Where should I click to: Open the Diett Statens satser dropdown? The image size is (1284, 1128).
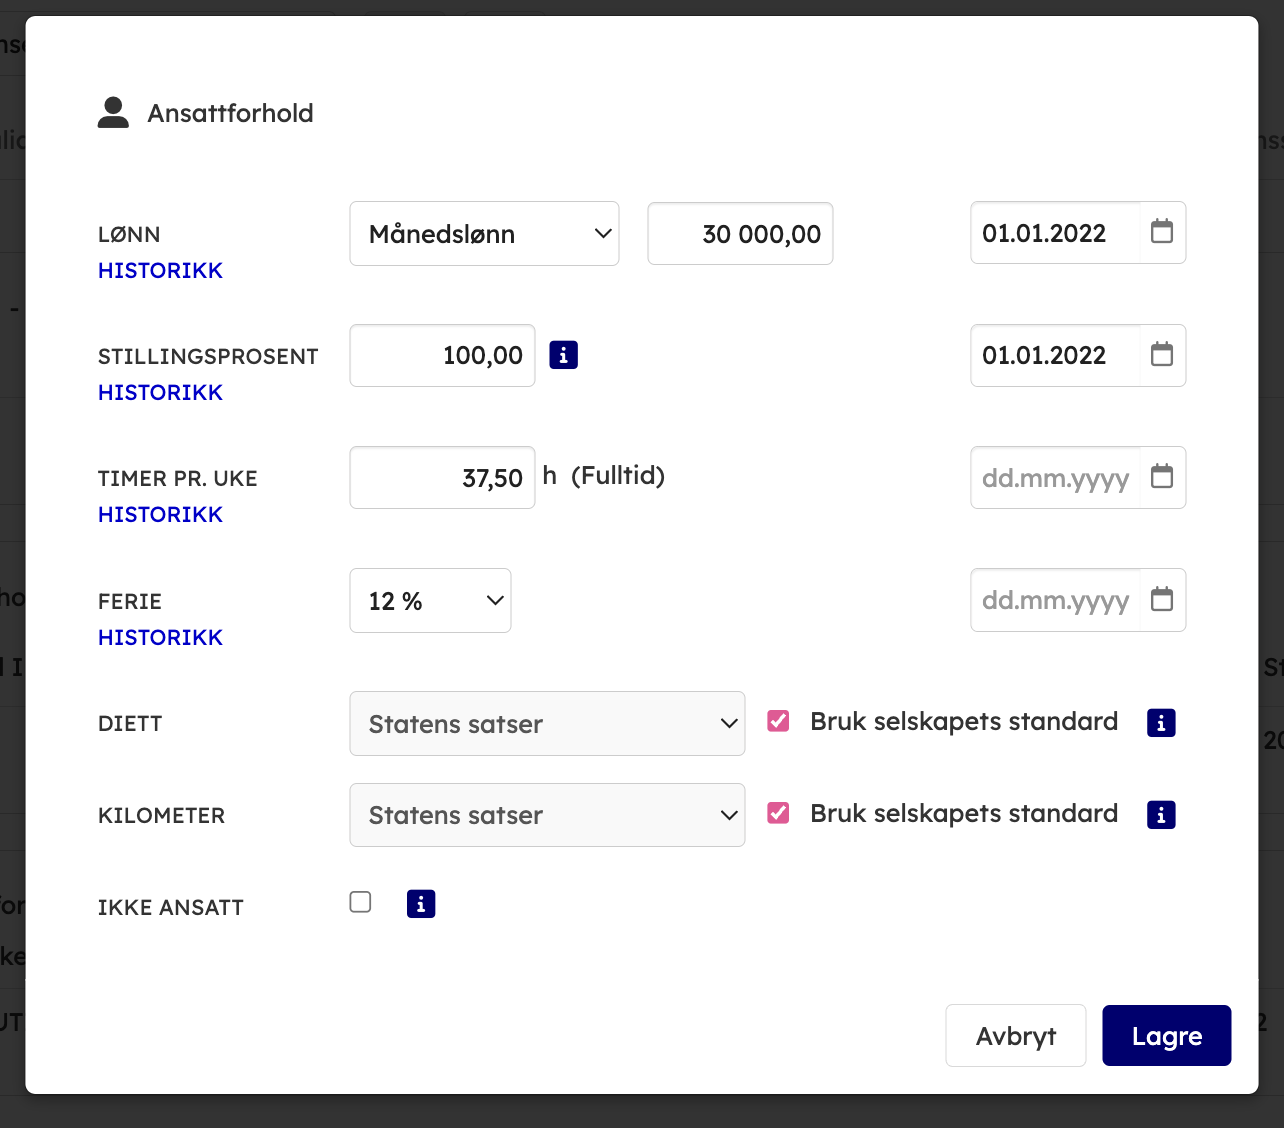[547, 724]
